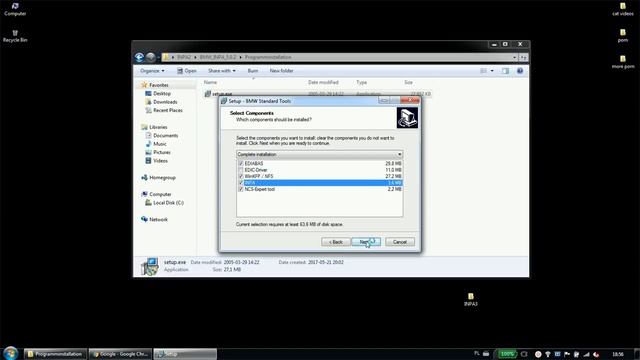Open Pictures library
Screen dimensions: 640x360
(162, 152)
